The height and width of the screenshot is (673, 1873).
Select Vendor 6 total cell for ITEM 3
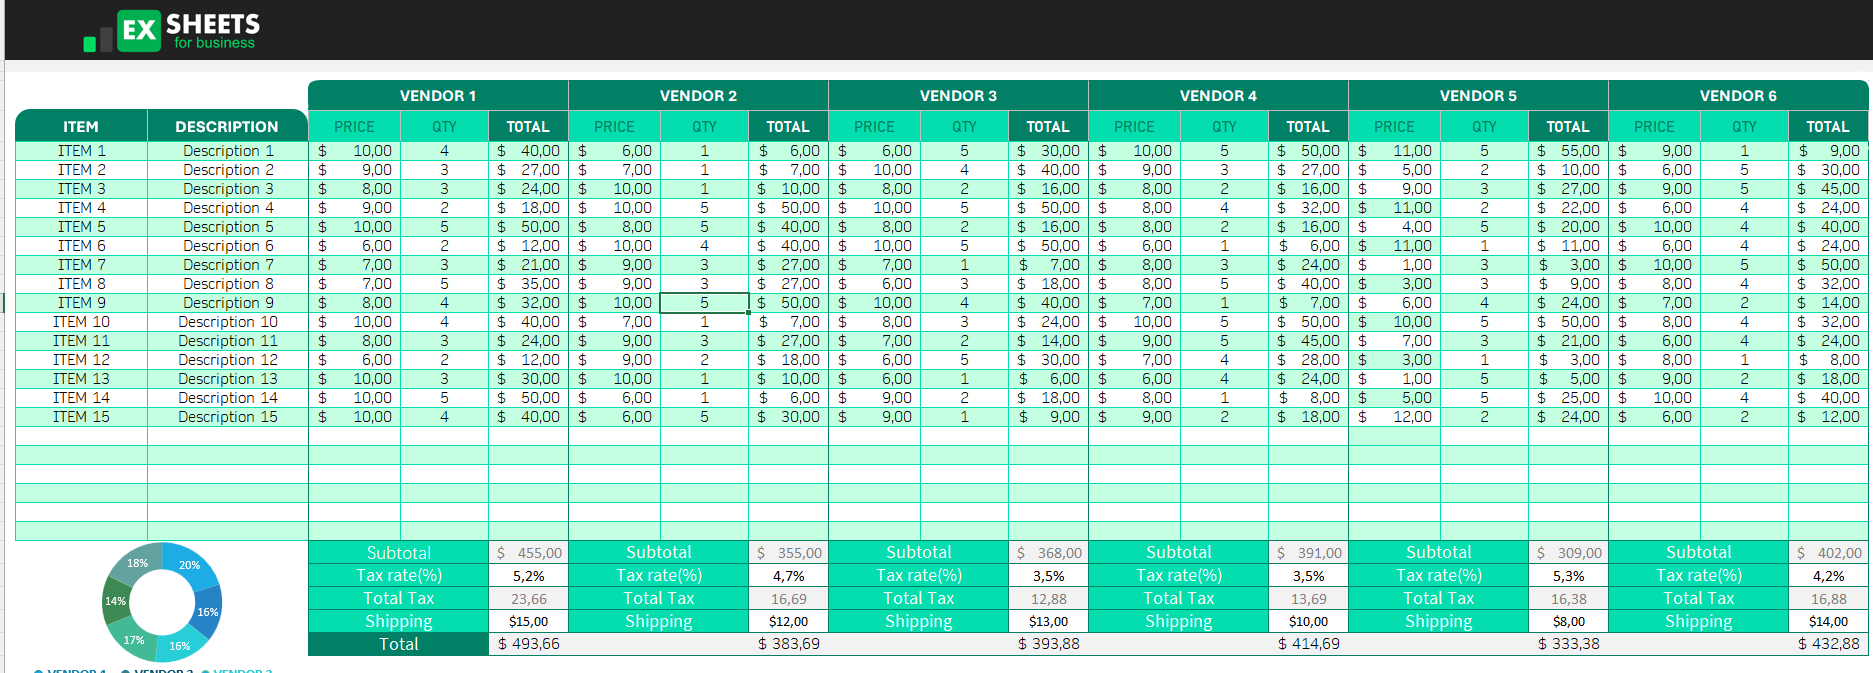tap(1828, 189)
